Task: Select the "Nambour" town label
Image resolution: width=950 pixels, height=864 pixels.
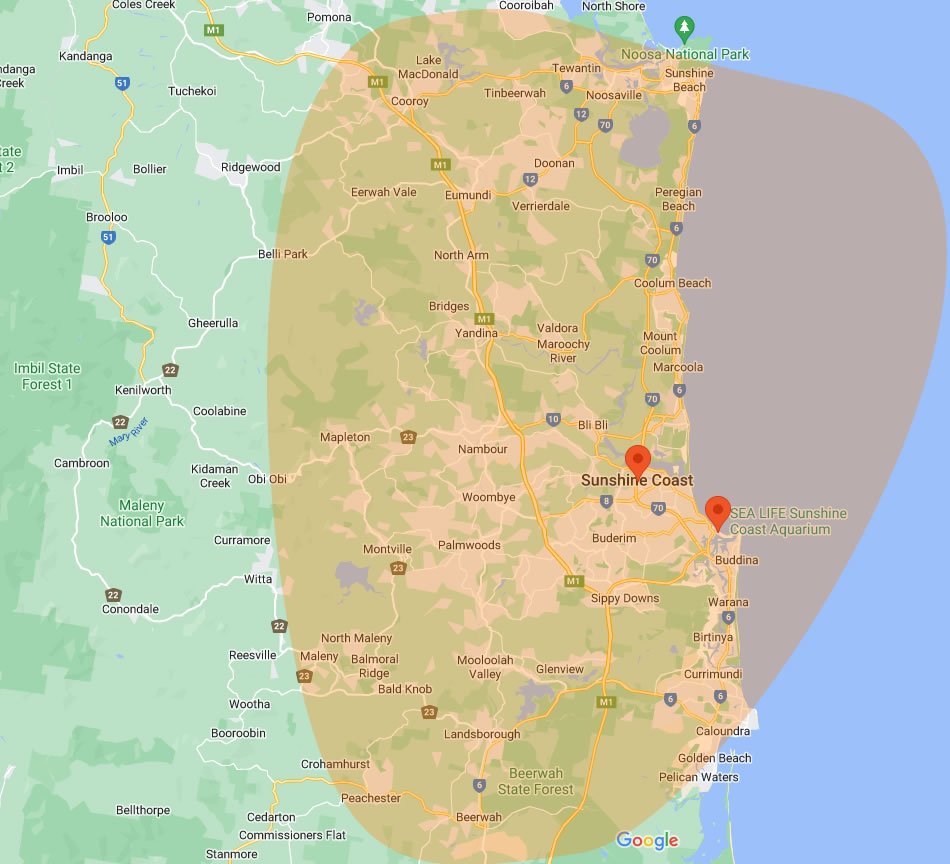Action: [482, 449]
